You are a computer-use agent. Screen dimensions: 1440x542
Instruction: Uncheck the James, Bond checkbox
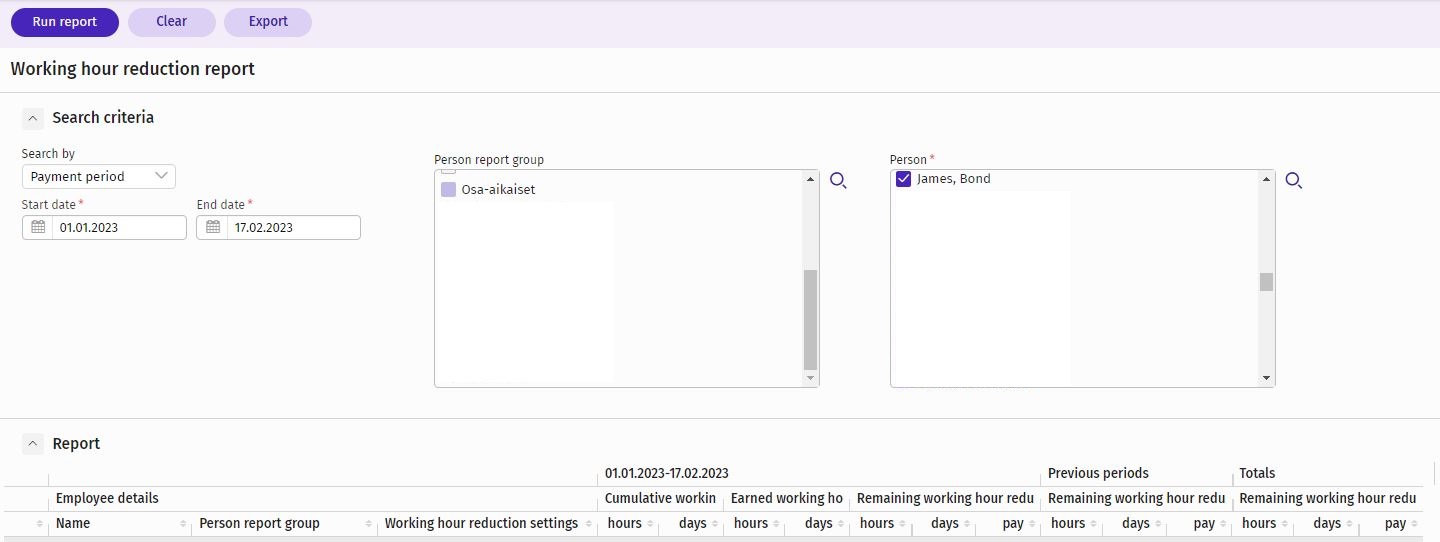tap(904, 179)
